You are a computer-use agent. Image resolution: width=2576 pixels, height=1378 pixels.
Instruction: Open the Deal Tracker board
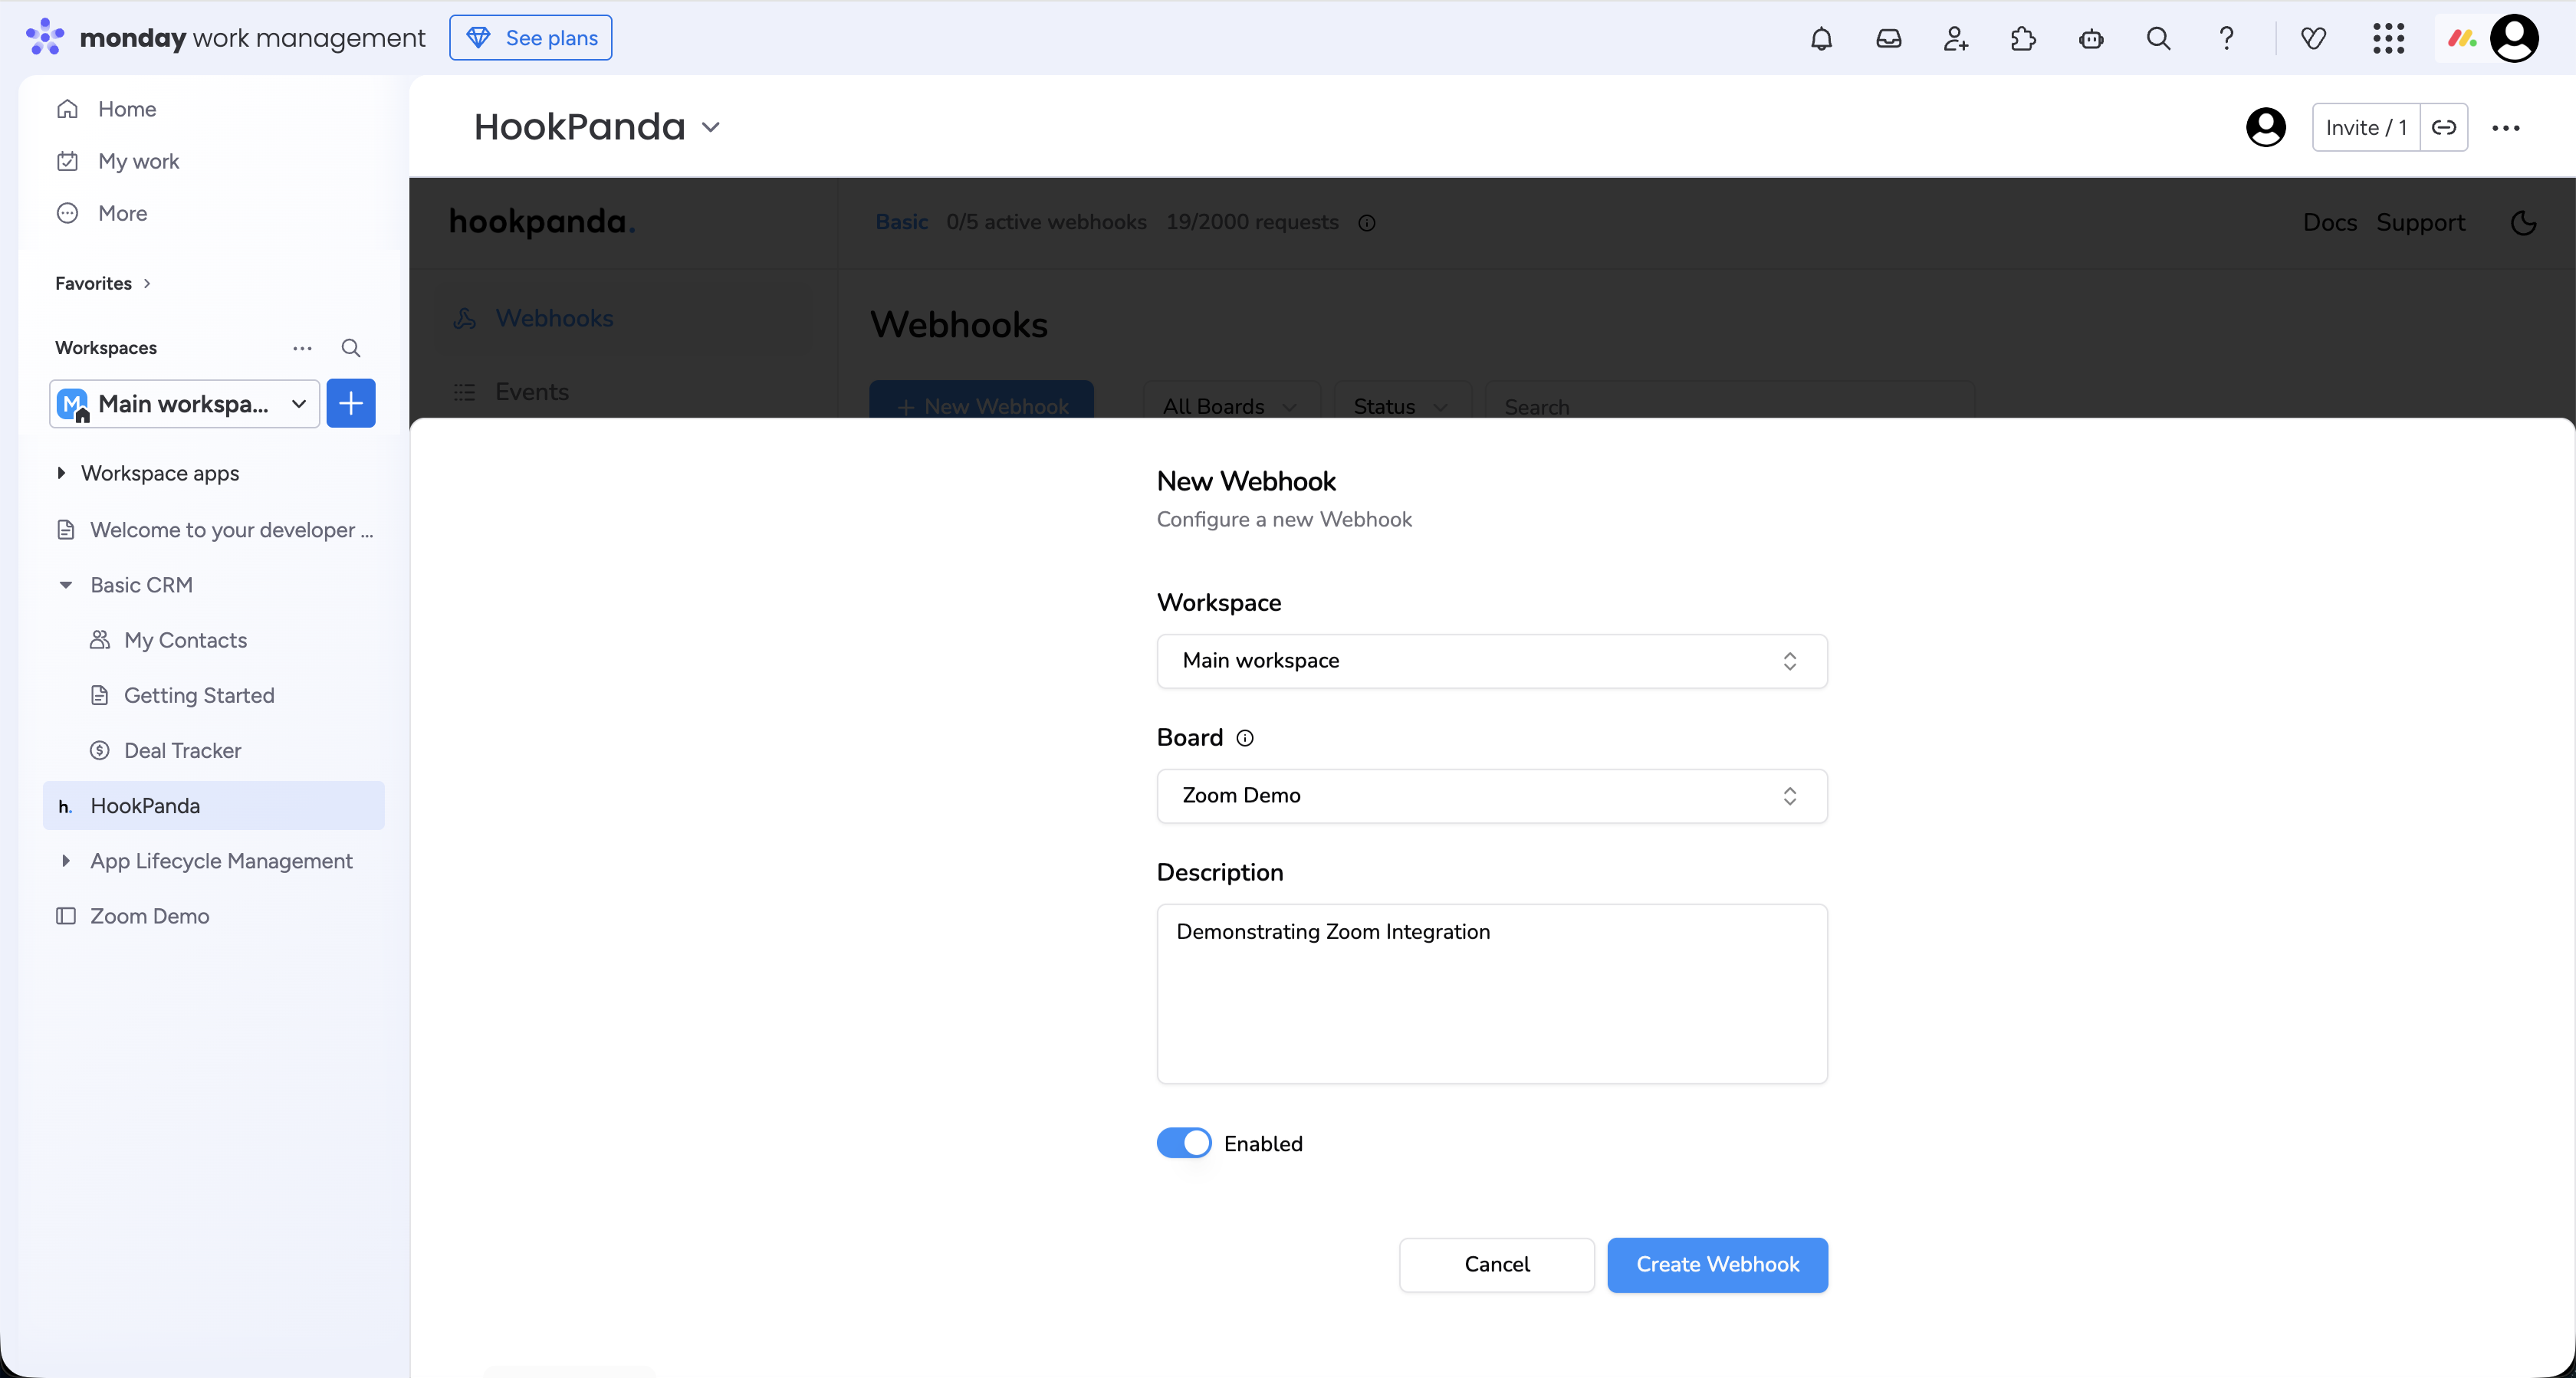(x=182, y=751)
